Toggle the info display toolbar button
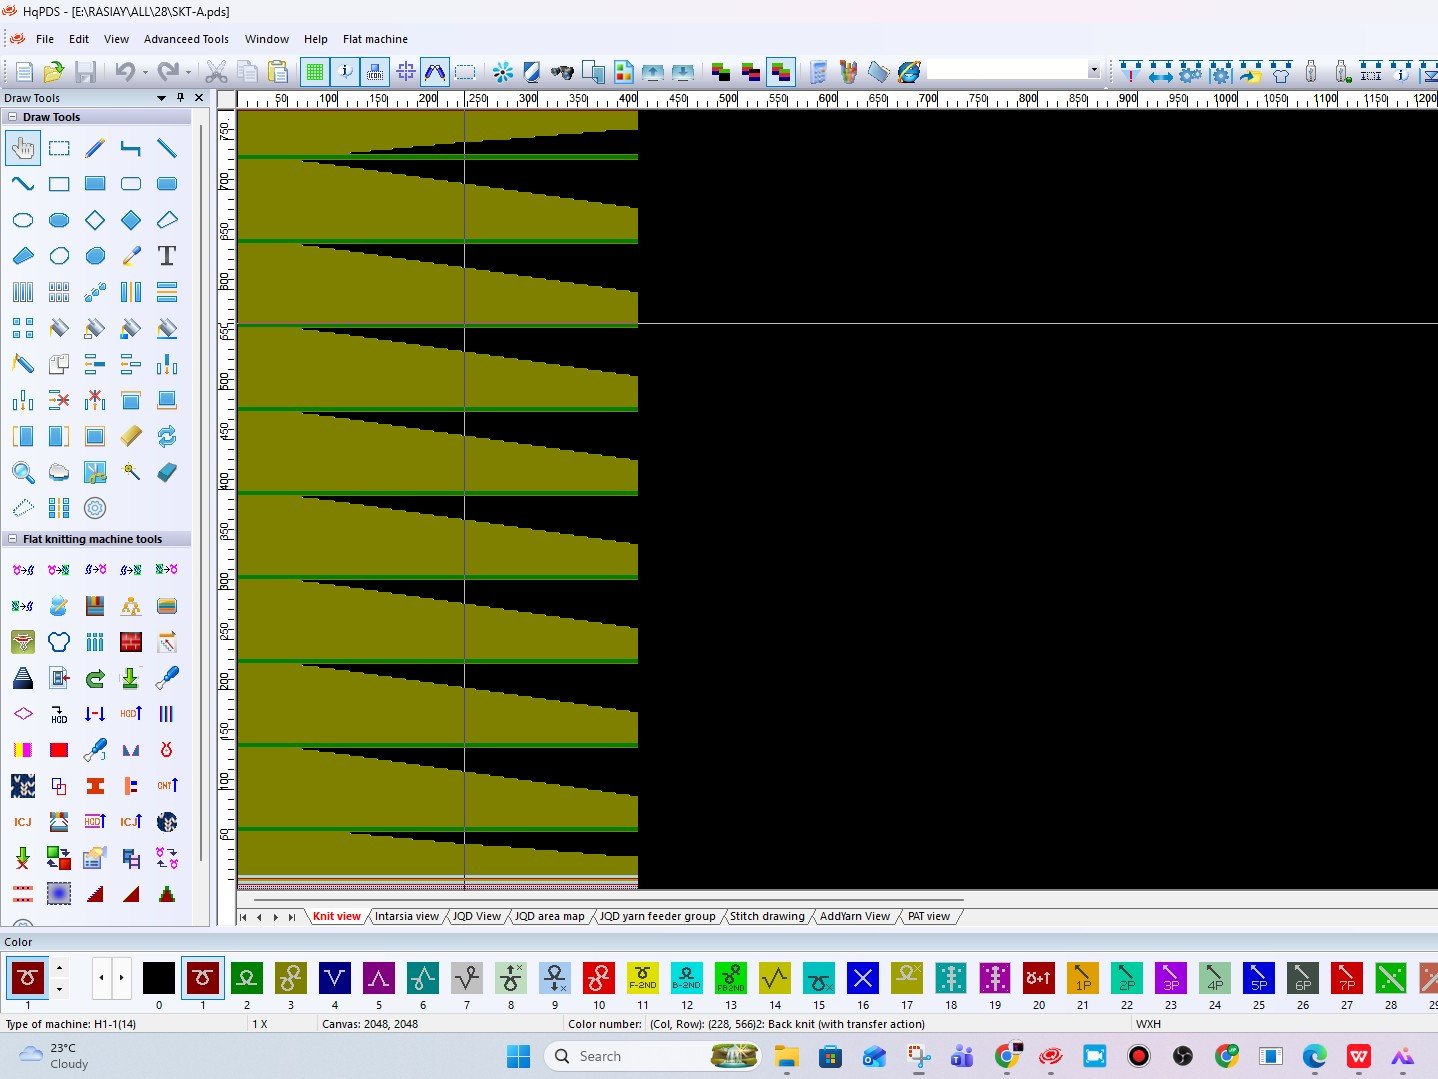This screenshot has height=1079, width=1438. click(x=345, y=72)
